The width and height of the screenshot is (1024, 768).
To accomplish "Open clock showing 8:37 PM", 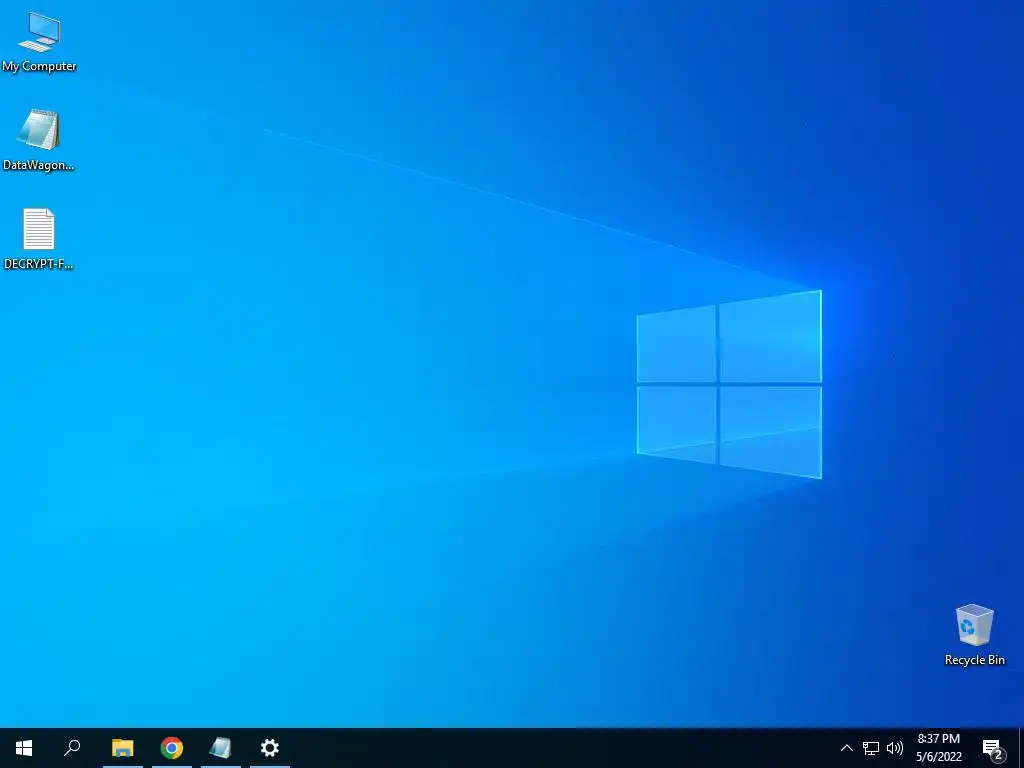I will tap(938, 748).
